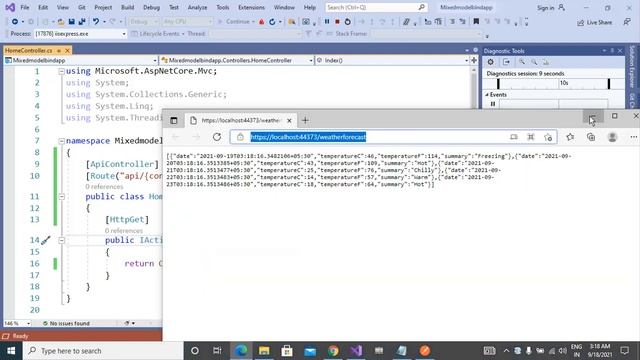
Task: Collapse the method block at line 14
Action: tap(61, 240)
